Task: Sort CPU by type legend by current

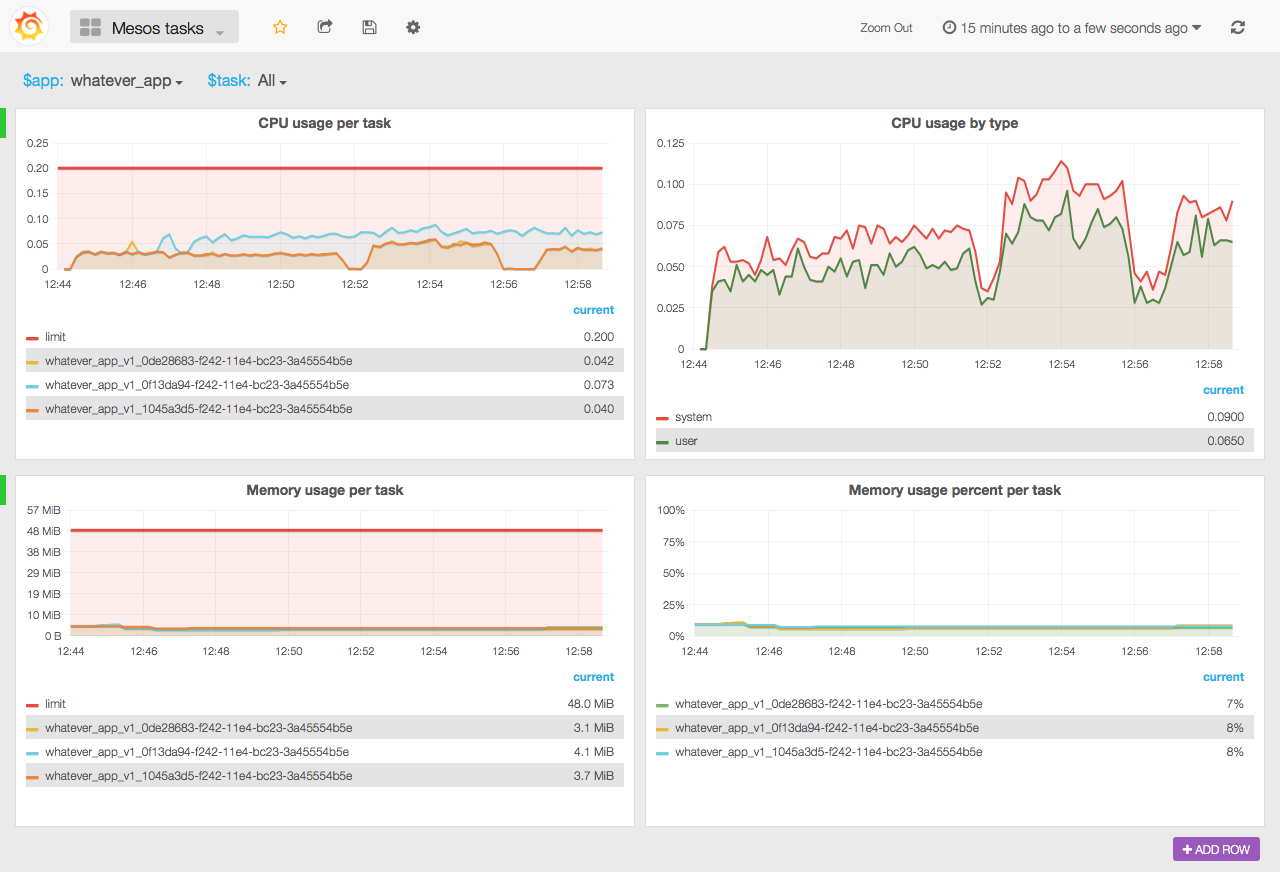Action: coord(1224,390)
